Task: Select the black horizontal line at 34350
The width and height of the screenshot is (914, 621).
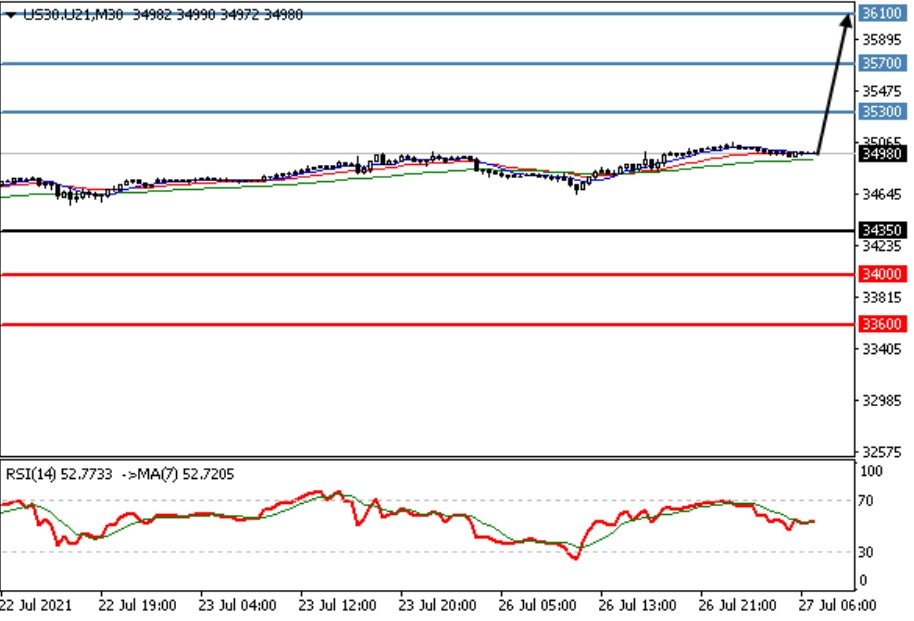Action: (427, 231)
